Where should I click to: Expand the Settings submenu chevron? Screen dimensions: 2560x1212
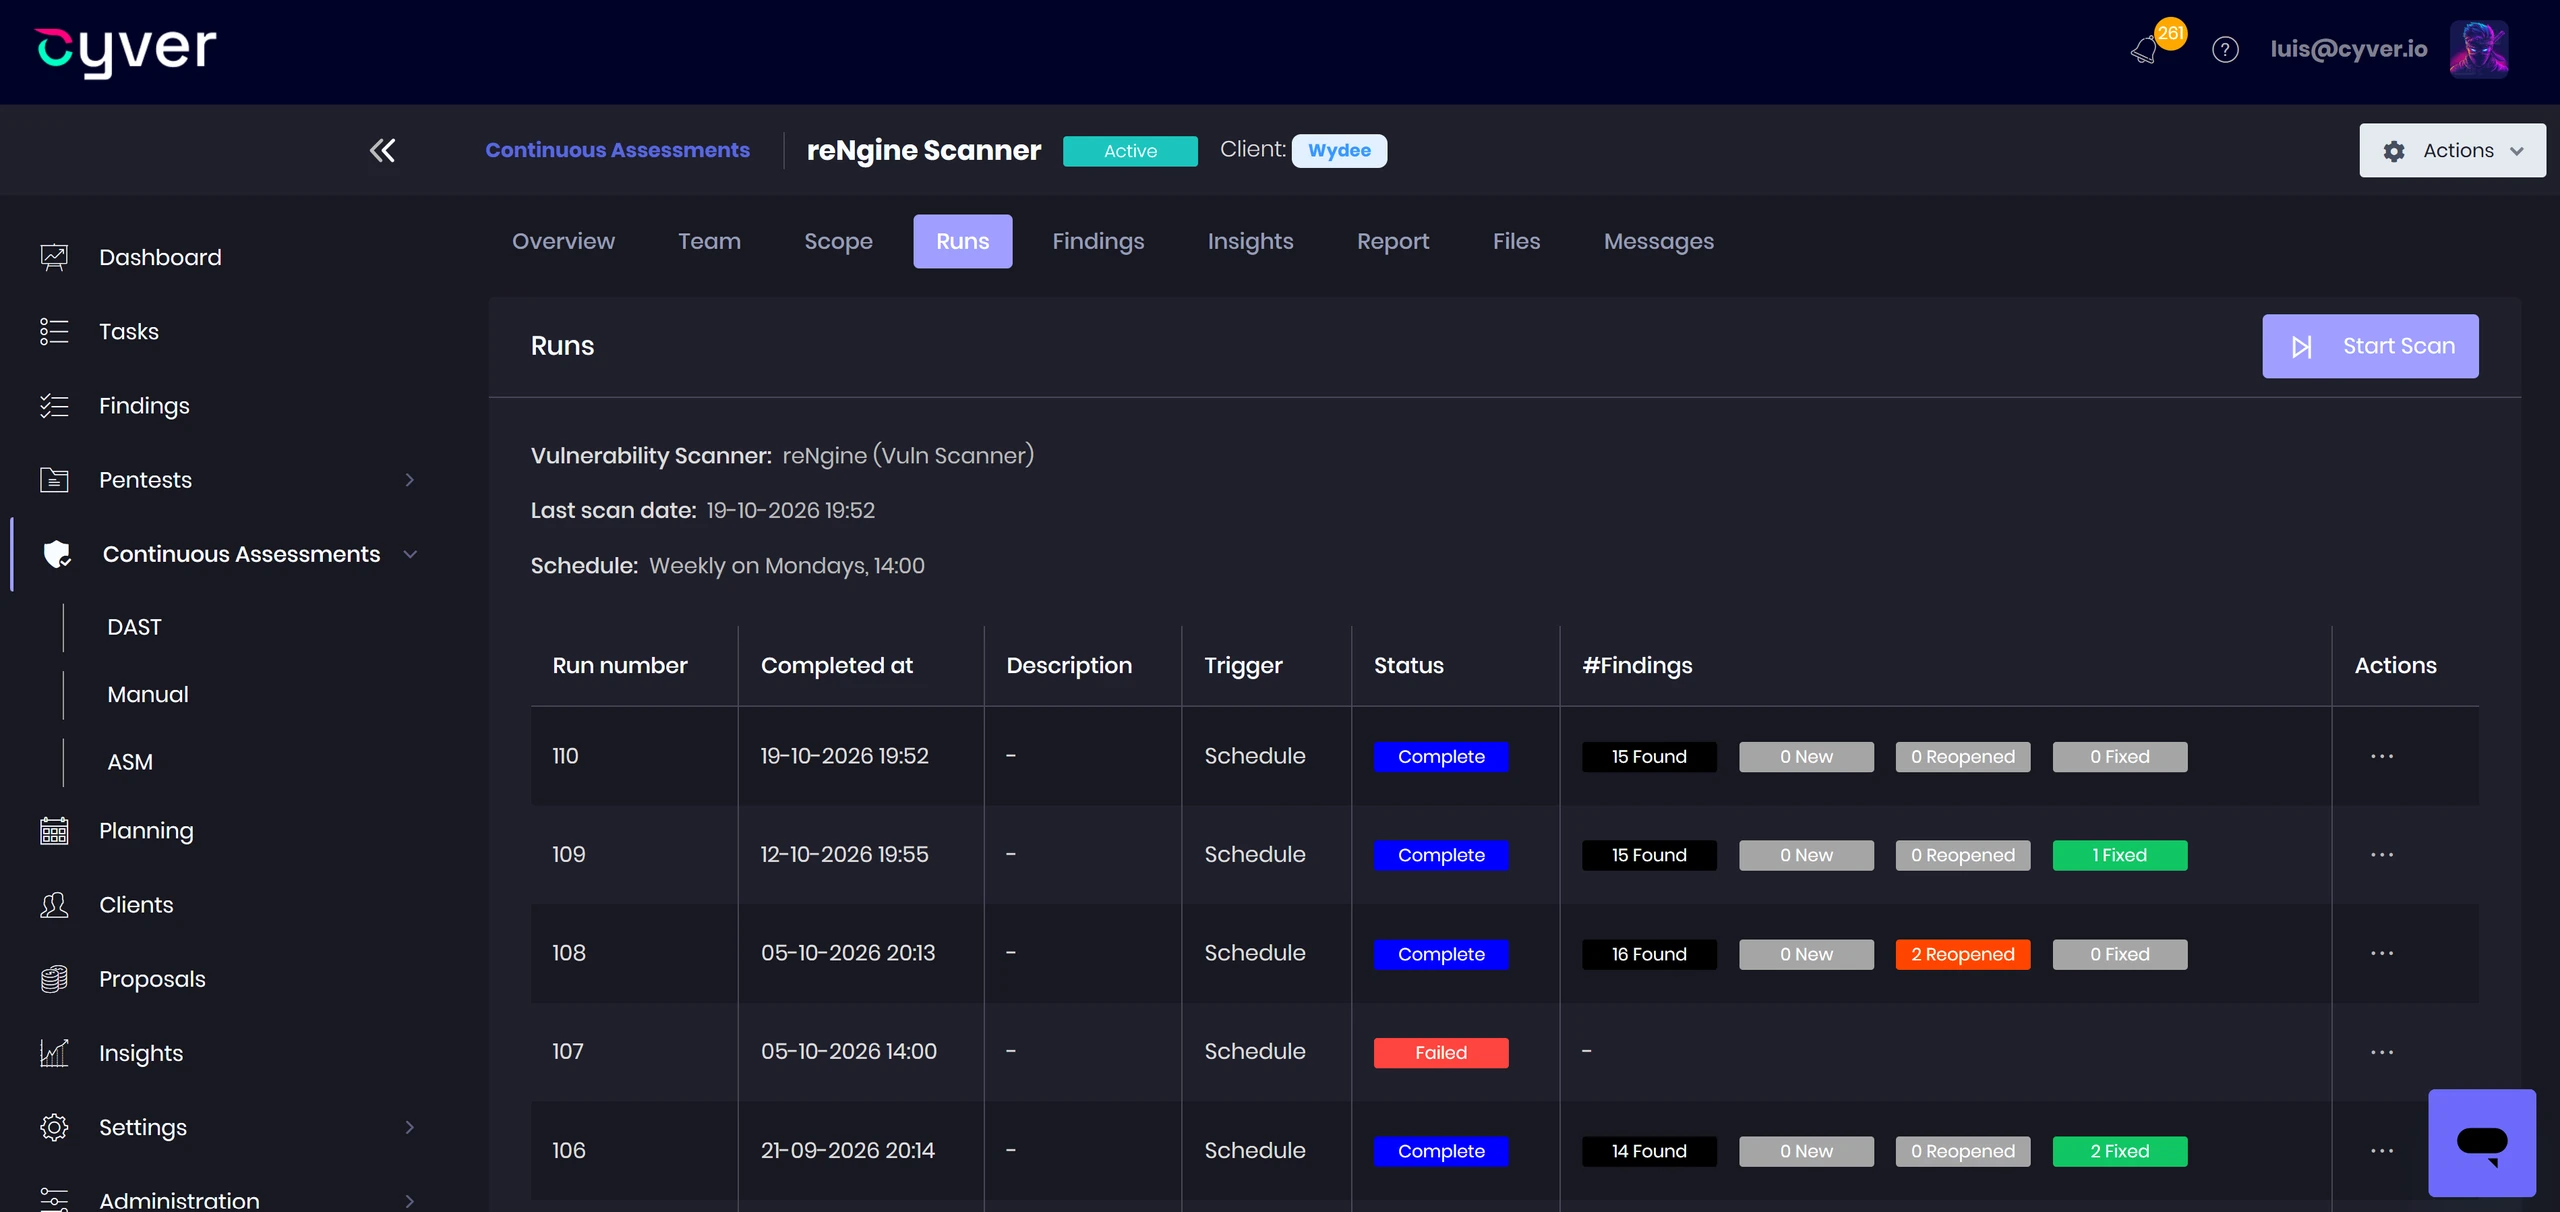pyautogui.click(x=409, y=1127)
